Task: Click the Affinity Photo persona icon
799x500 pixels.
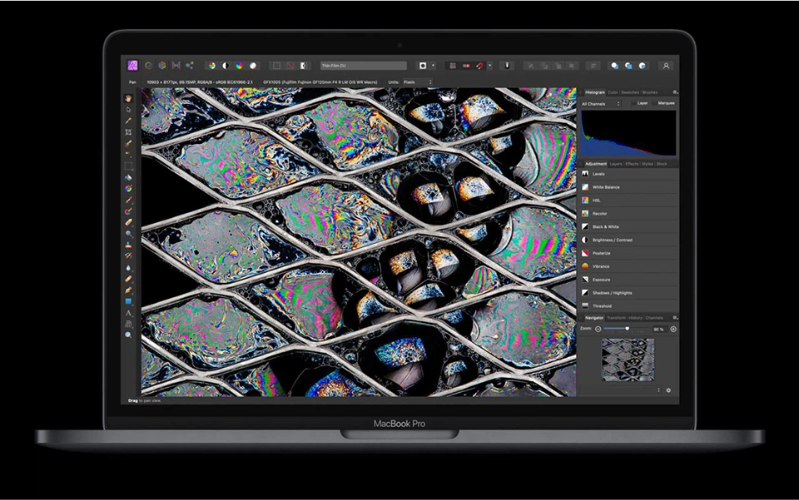Action: click(x=133, y=65)
